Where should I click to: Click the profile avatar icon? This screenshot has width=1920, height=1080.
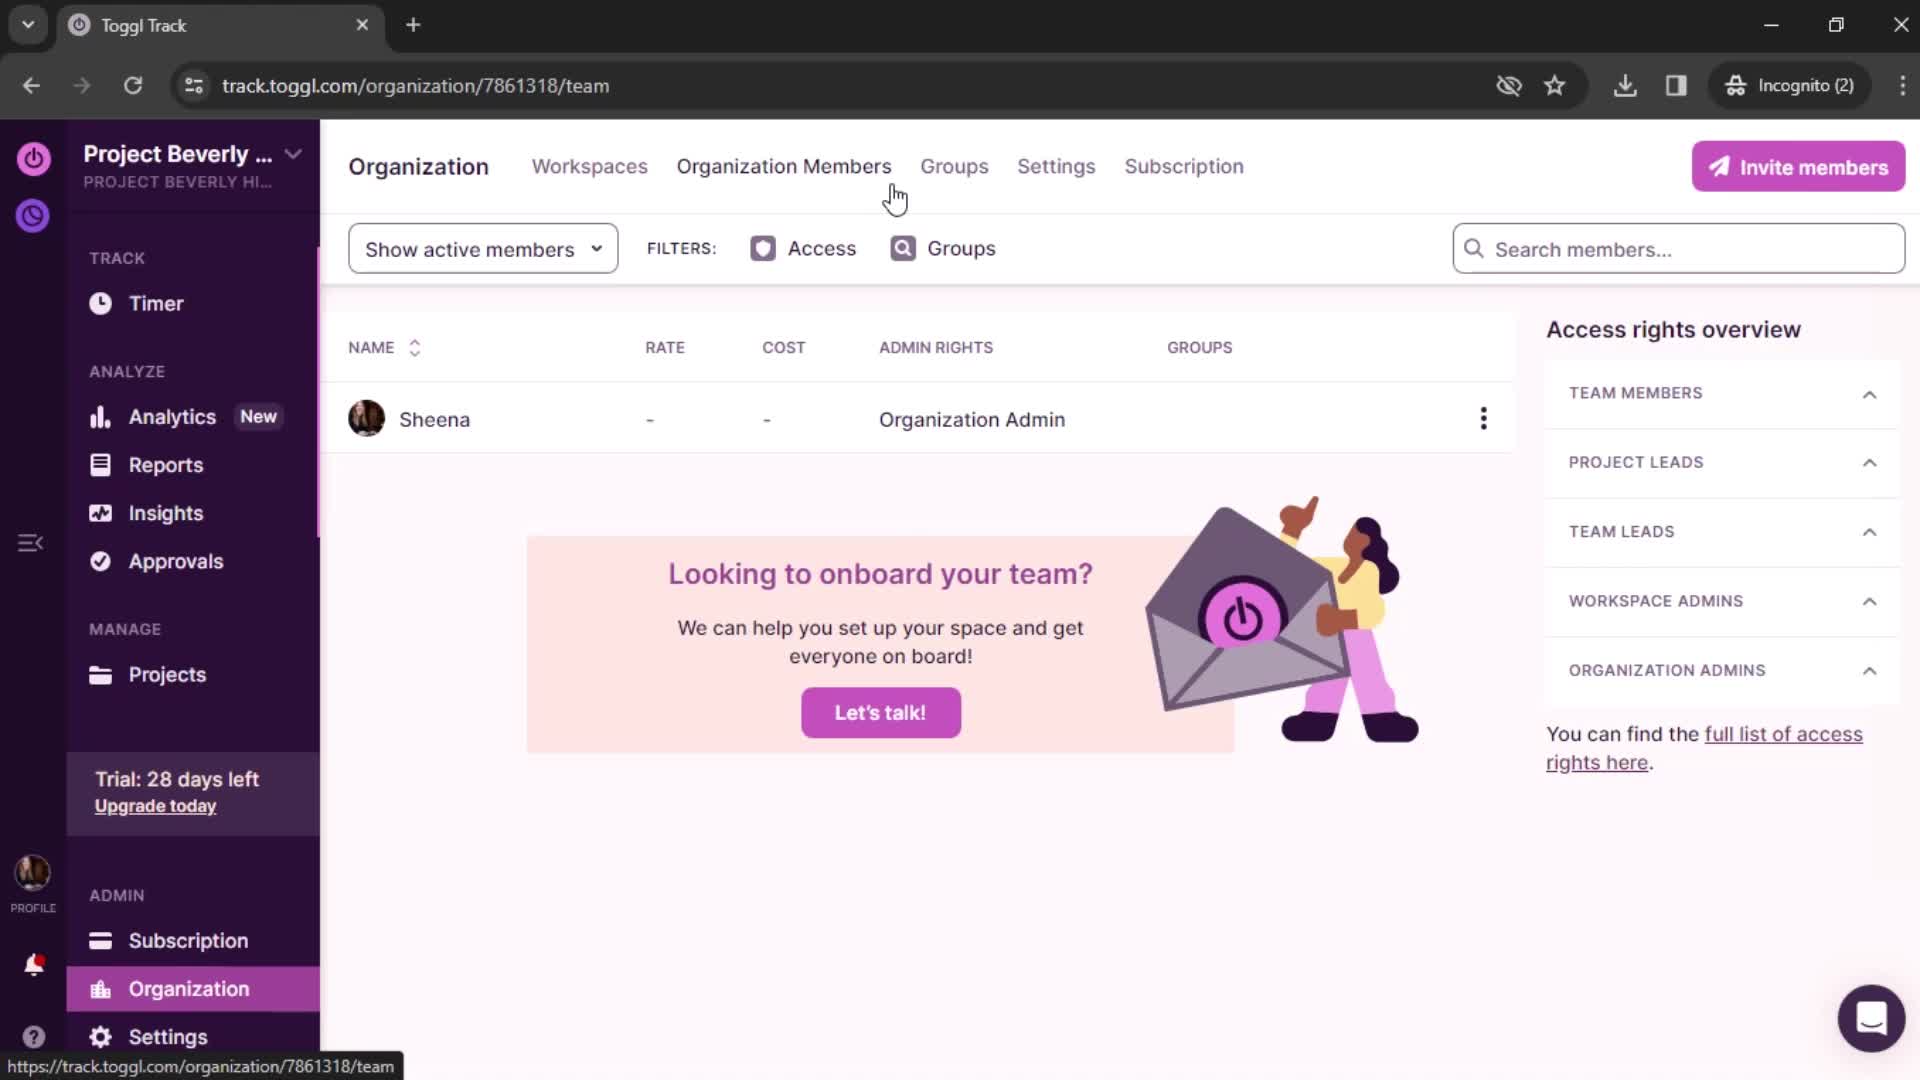pyautogui.click(x=33, y=872)
